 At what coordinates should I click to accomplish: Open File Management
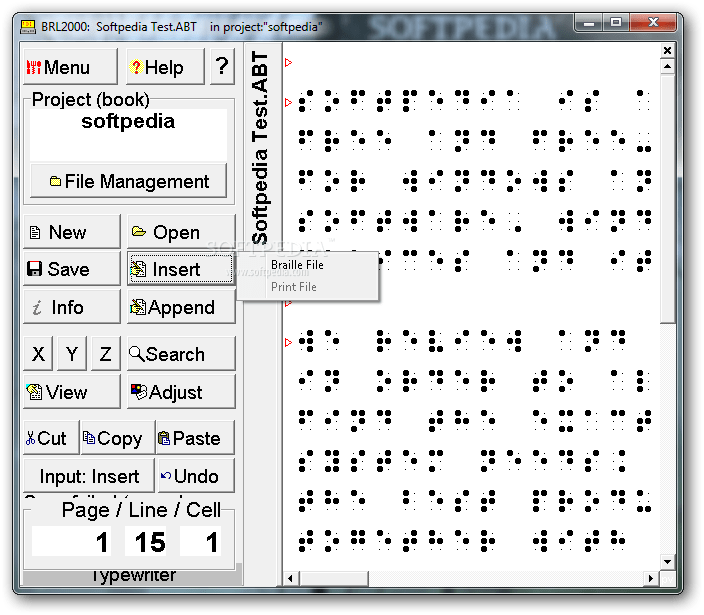pyautogui.click(x=128, y=181)
